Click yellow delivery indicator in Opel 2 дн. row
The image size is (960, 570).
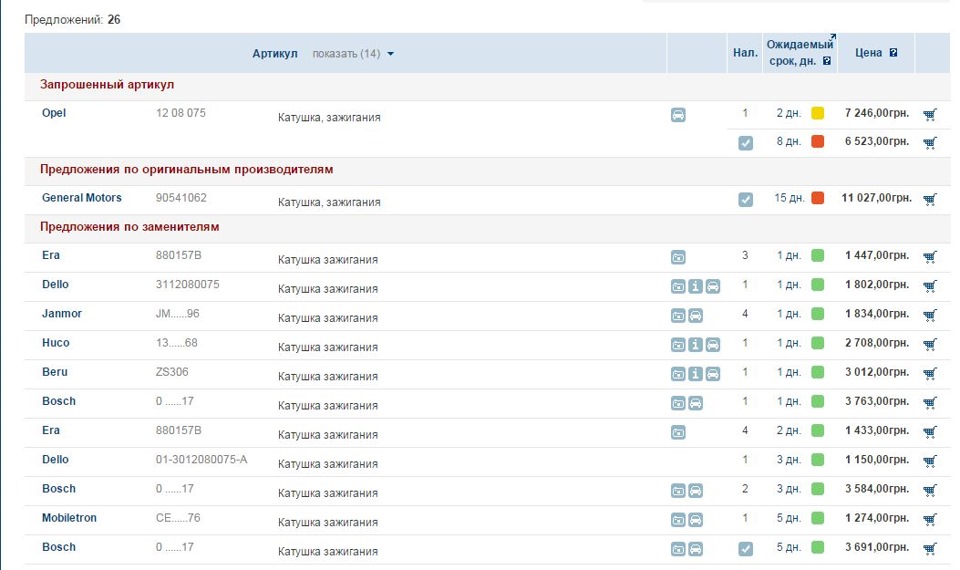[x=817, y=113]
